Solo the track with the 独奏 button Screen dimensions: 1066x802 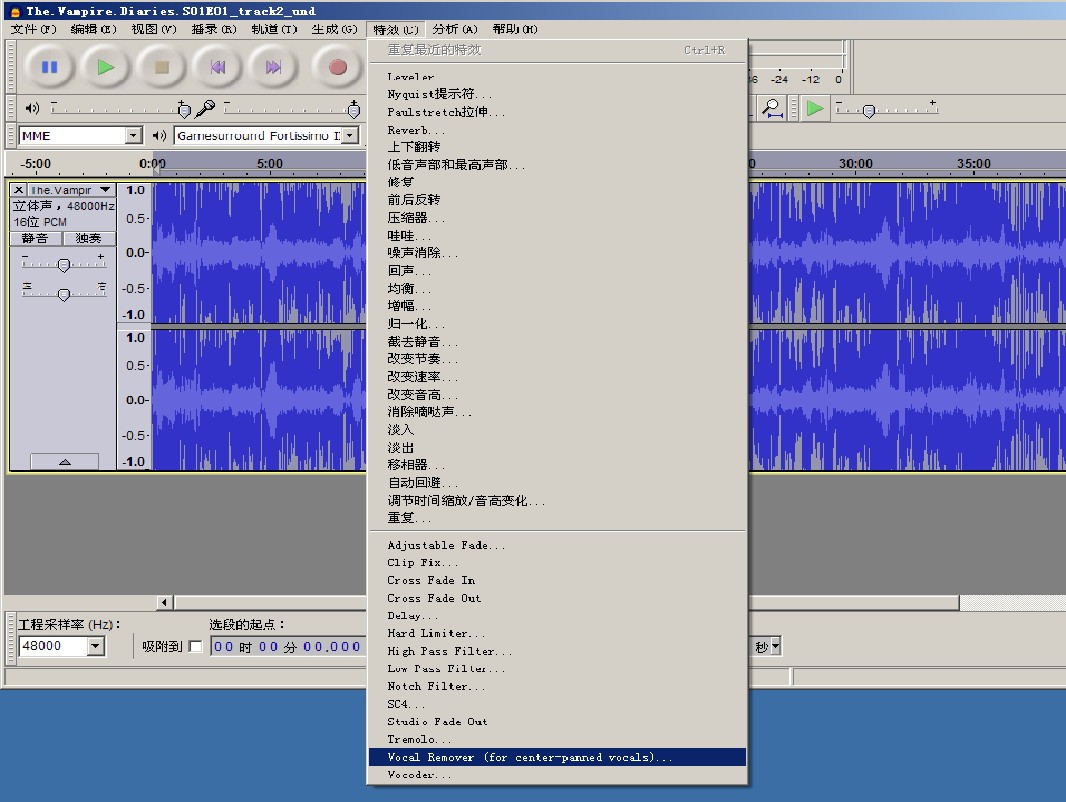pyautogui.click(x=89, y=238)
